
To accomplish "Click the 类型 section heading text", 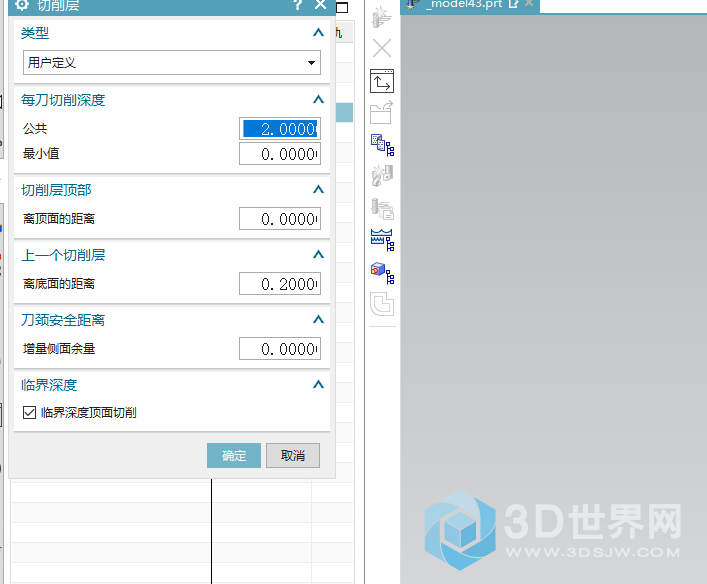I will pyautogui.click(x=35, y=33).
